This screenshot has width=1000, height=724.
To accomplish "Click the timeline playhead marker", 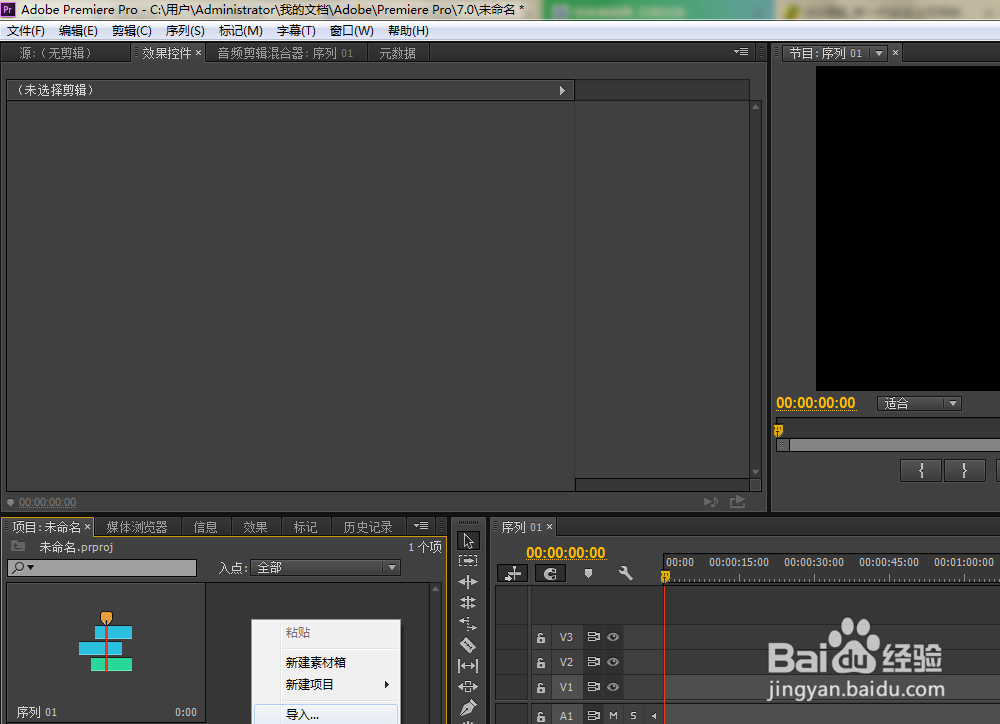I will (x=665, y=576).
